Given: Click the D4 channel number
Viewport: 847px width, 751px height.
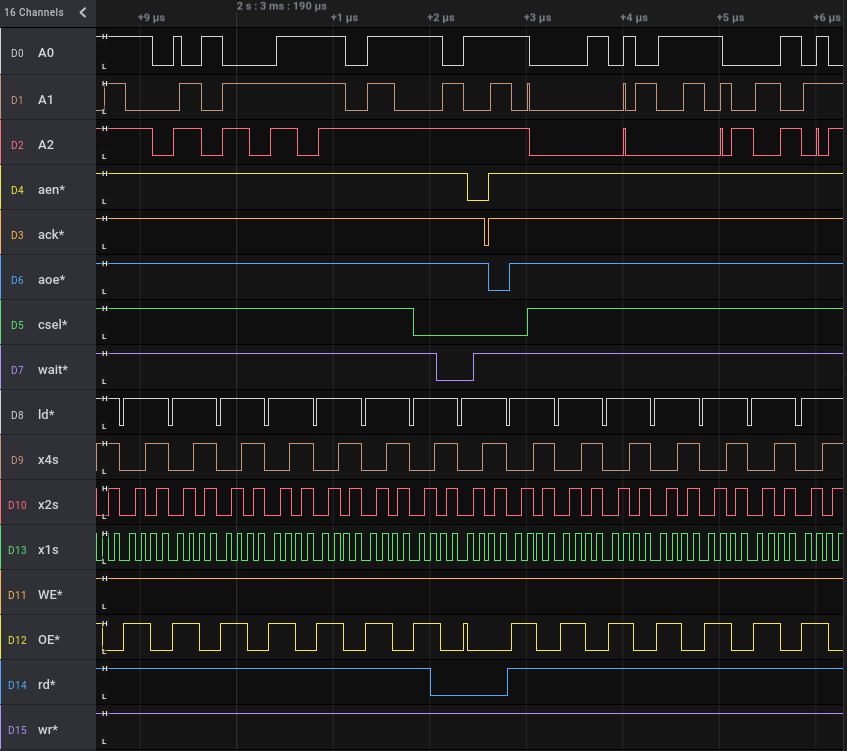Looking at the screenshot, I should [x=17, y=190].
